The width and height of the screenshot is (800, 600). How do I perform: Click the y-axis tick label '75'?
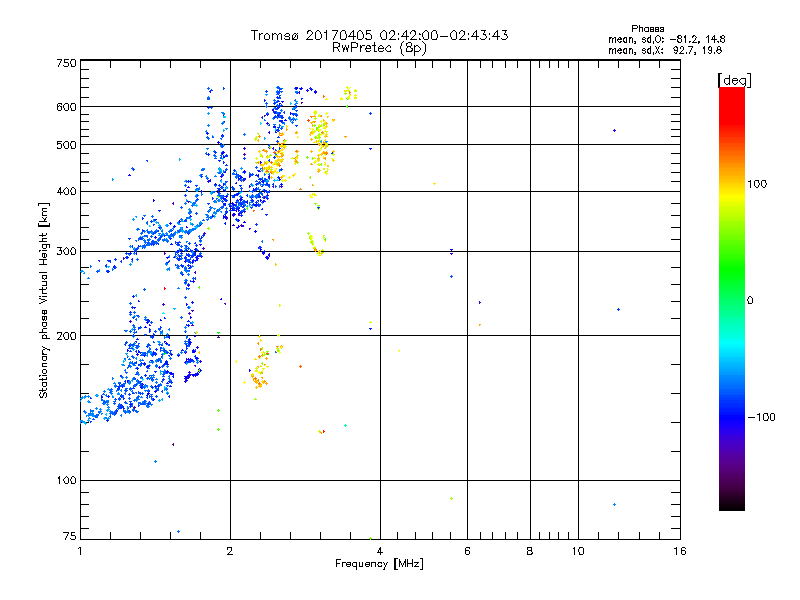click(70, 536)
